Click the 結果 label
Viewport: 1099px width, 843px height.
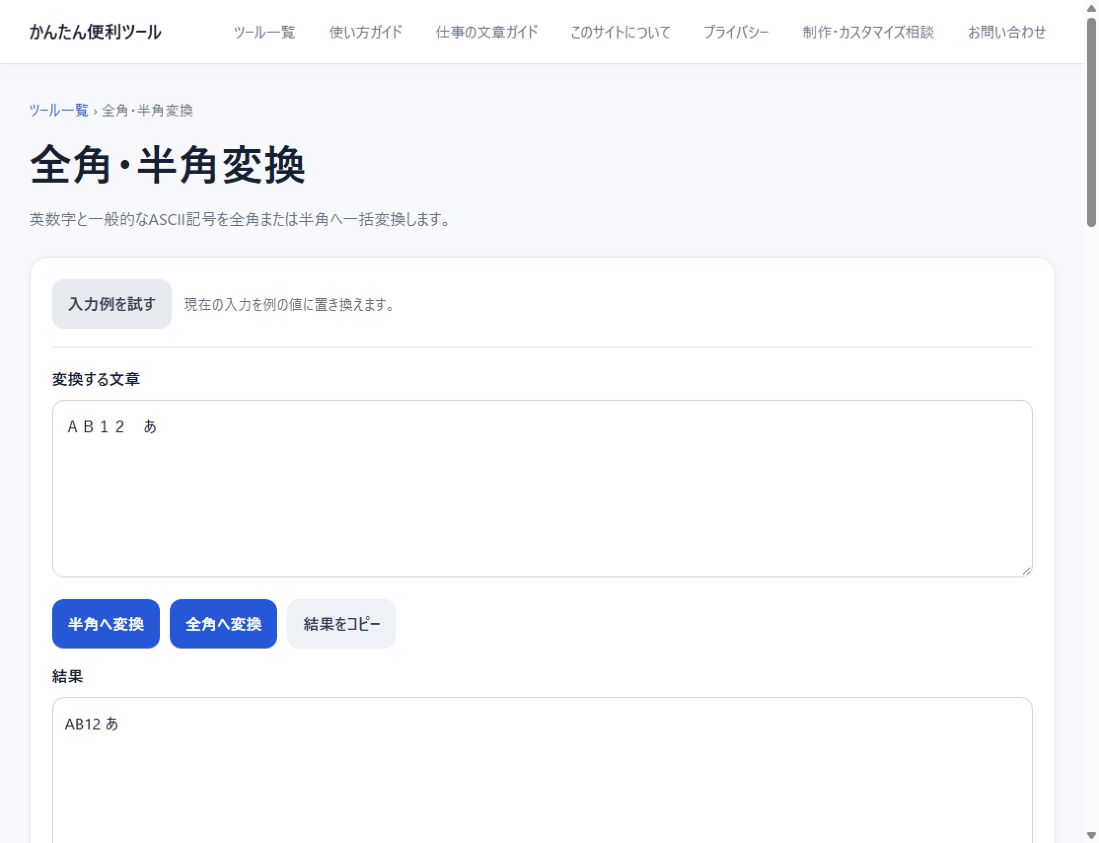tap(67, 676)
